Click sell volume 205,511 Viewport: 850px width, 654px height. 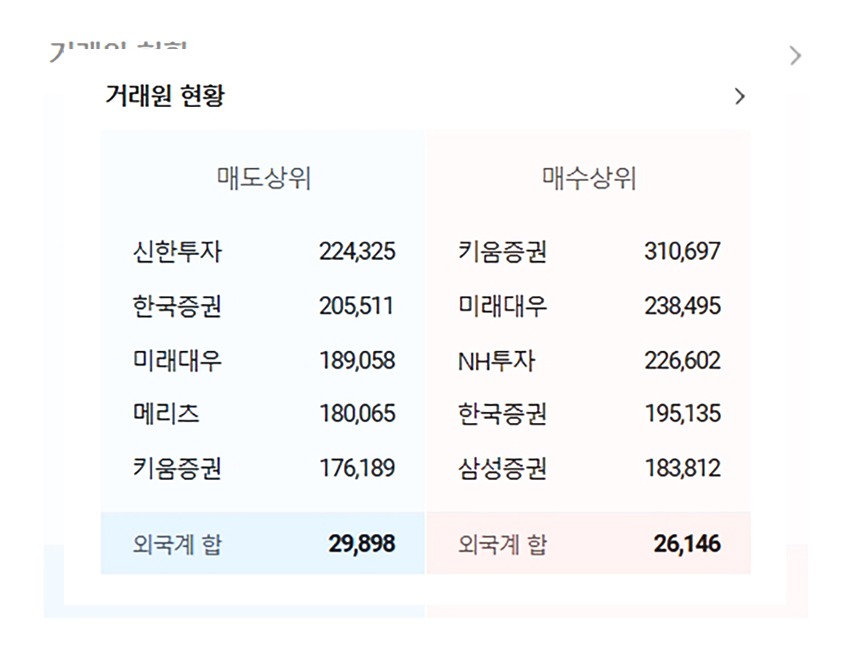pyautogui.click(x=356, y=306)
